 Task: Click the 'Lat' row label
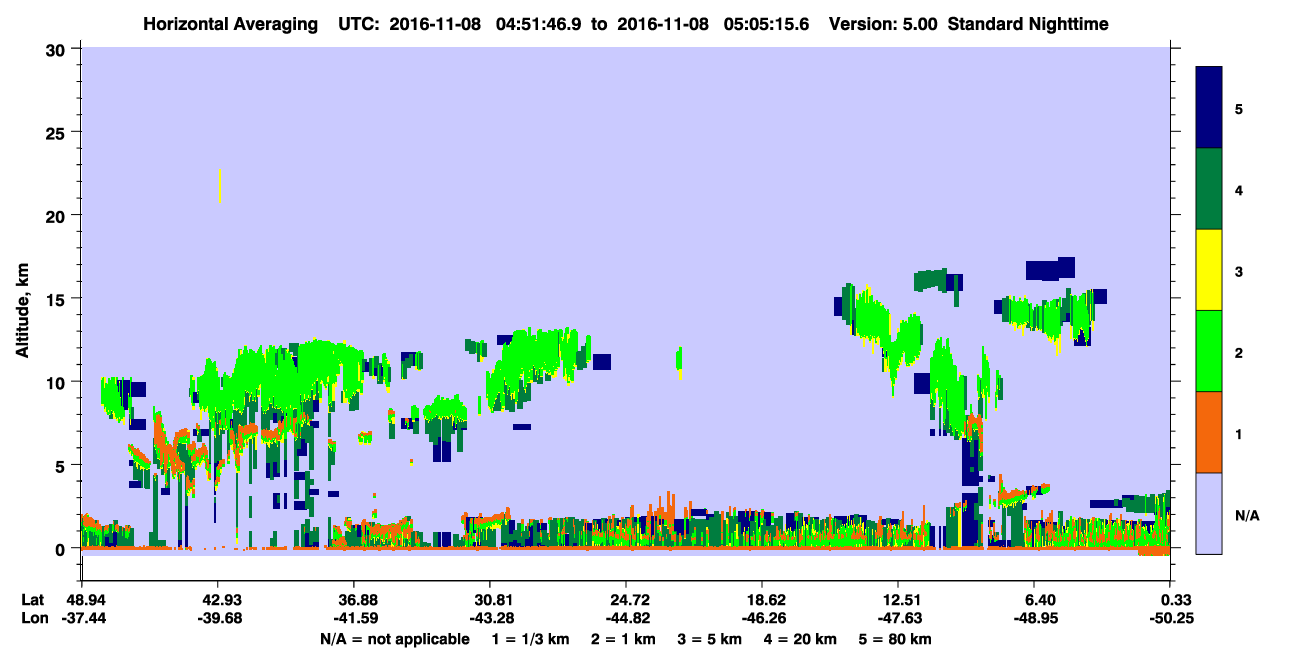tap(33, 600)
